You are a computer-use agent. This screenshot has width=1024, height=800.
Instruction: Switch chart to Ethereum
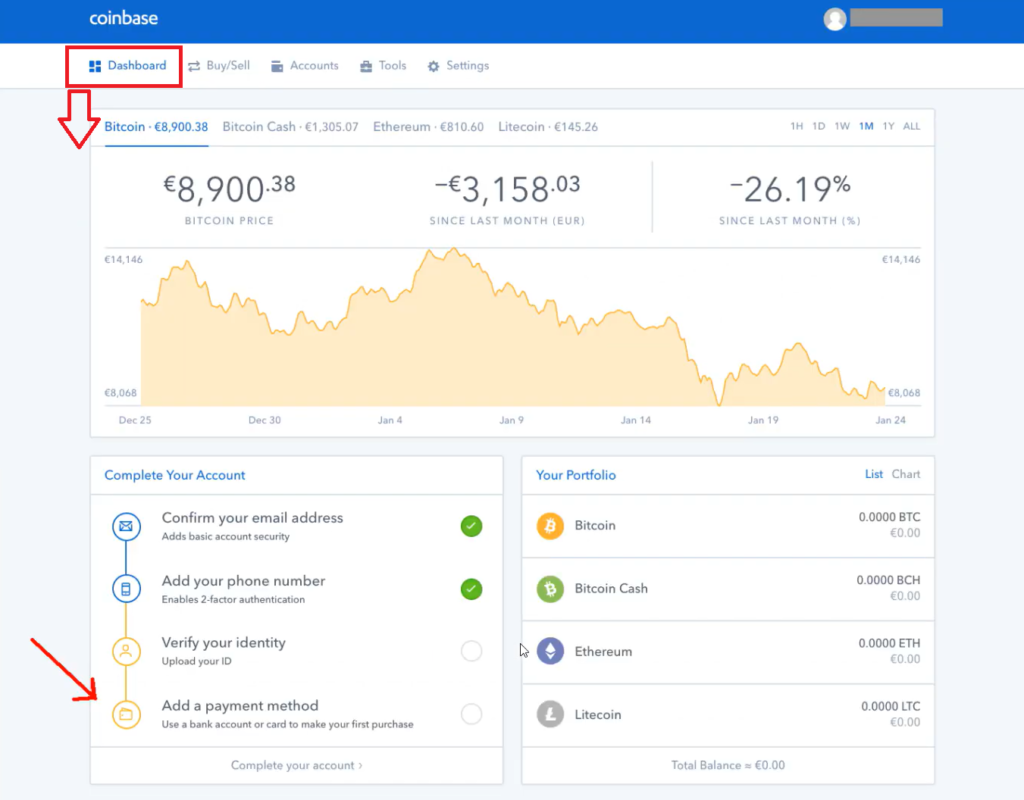point(428,127)
